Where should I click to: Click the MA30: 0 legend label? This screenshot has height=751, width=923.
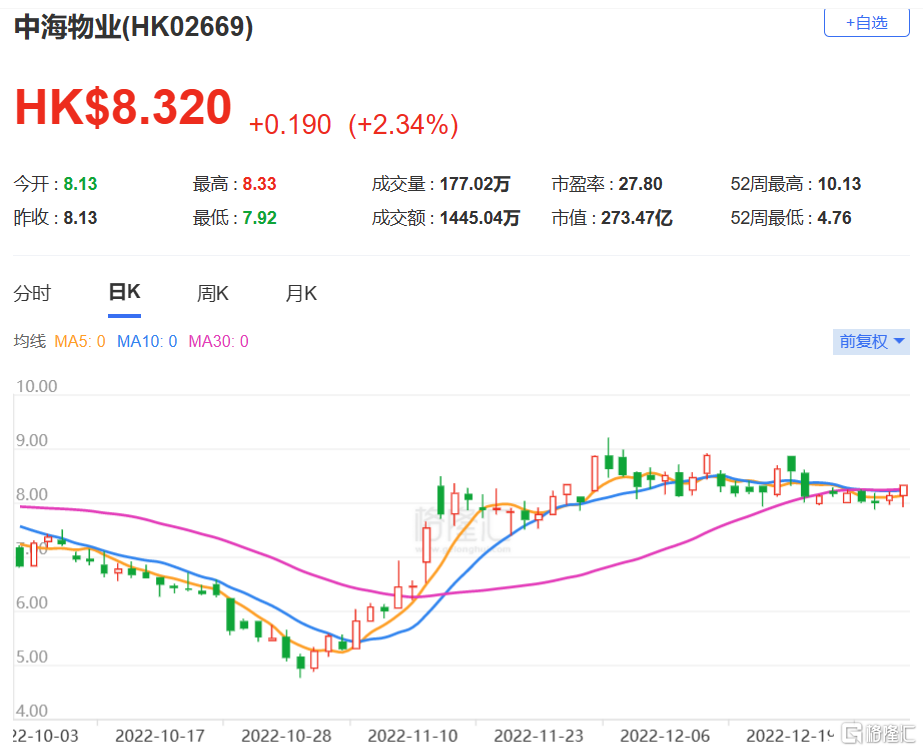tap(218, 341)
